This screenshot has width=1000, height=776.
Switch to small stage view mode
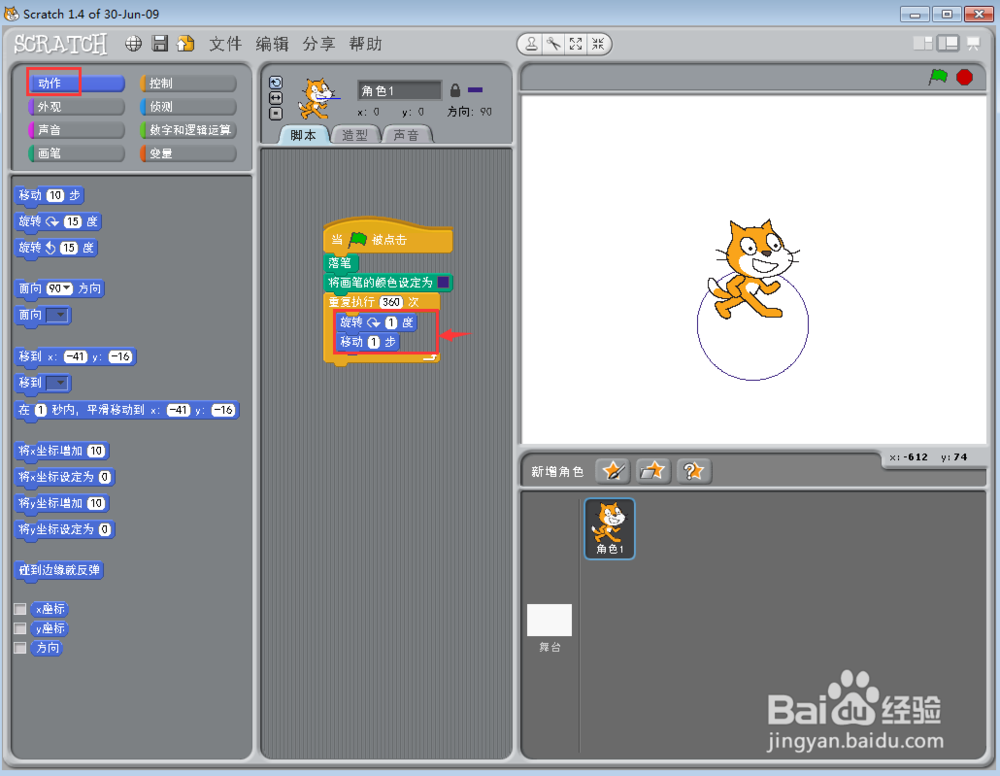[923, 43]
